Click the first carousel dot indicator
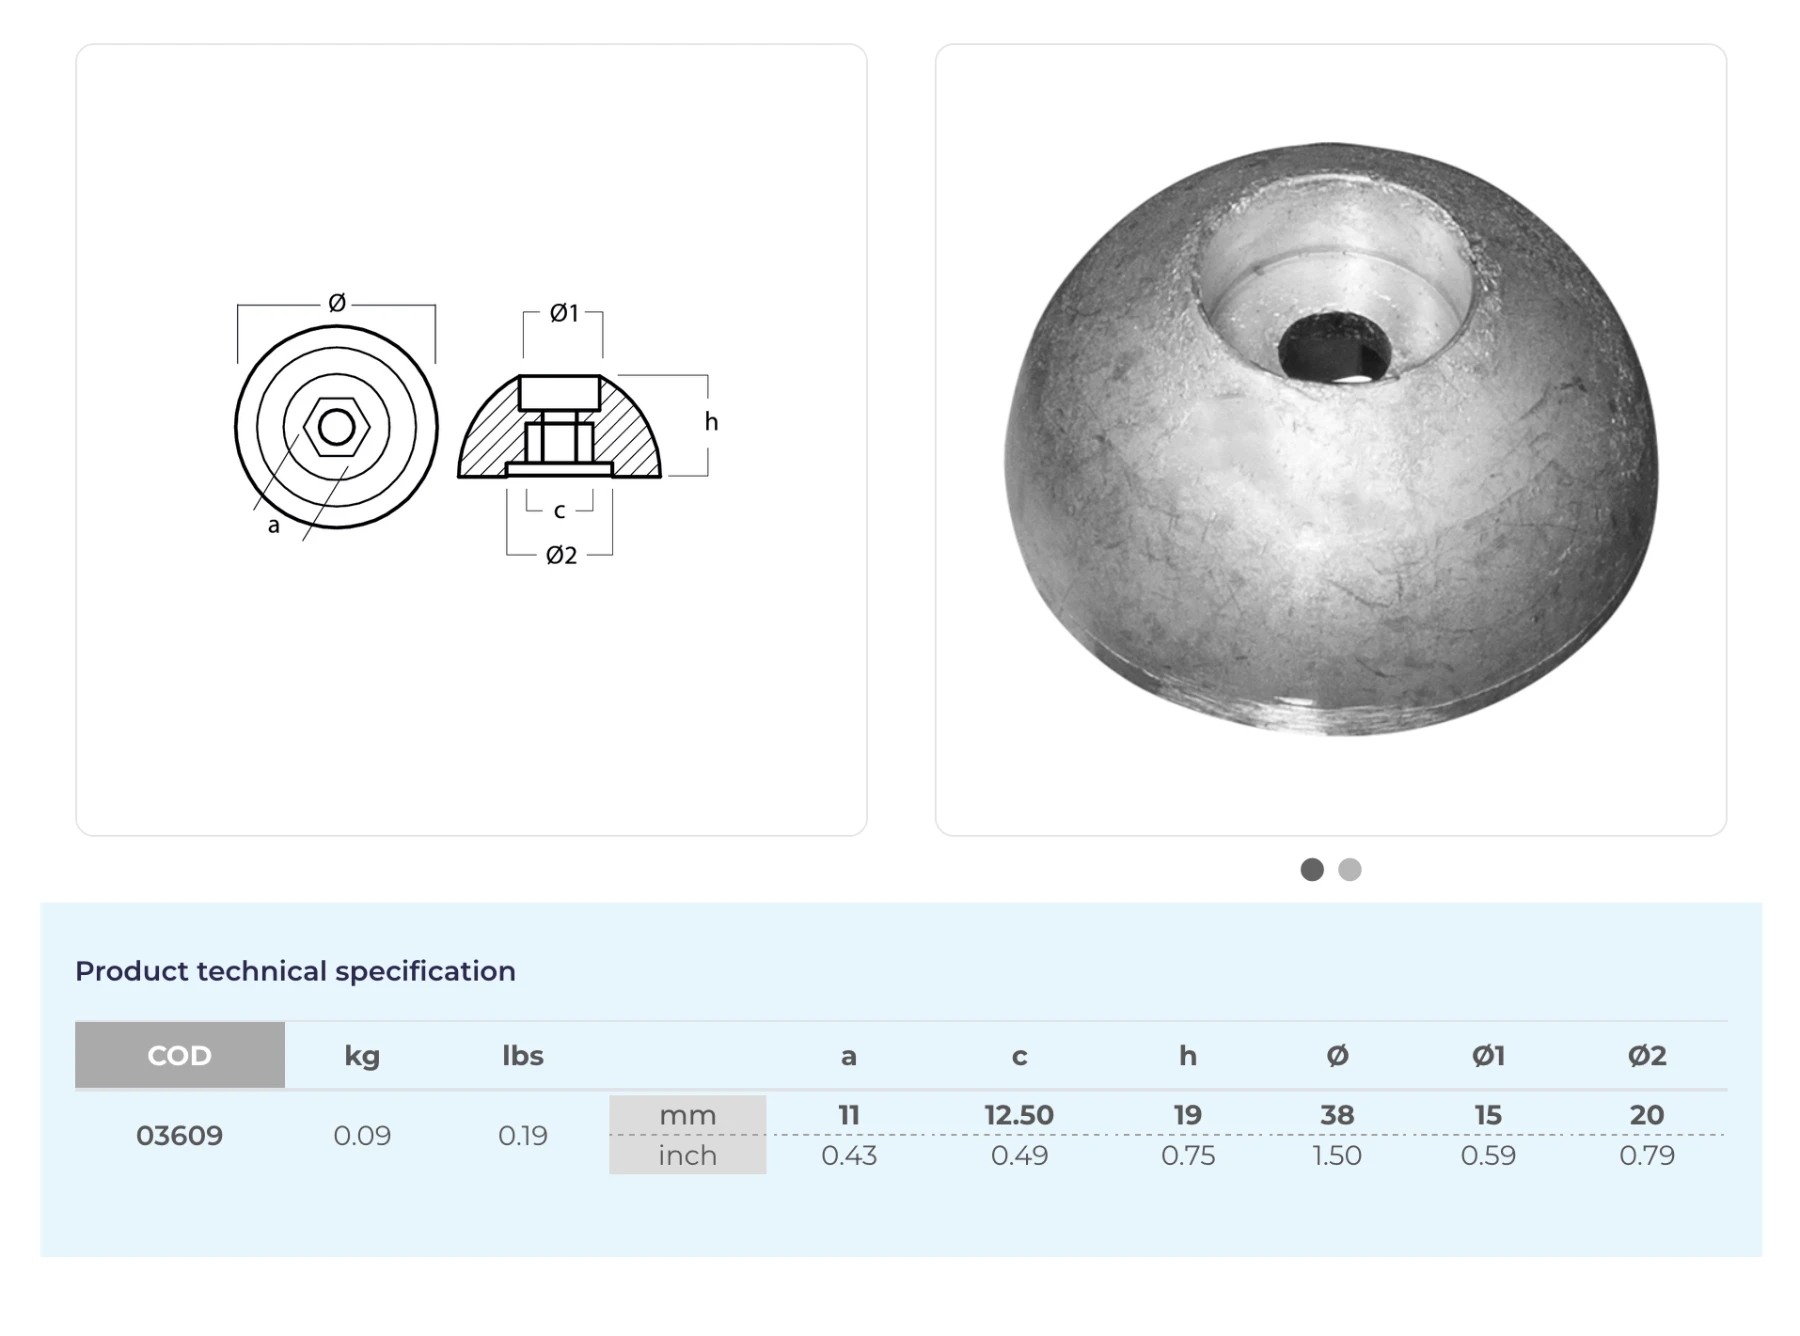The image size is (1800, 1336). click(1311, 870)
